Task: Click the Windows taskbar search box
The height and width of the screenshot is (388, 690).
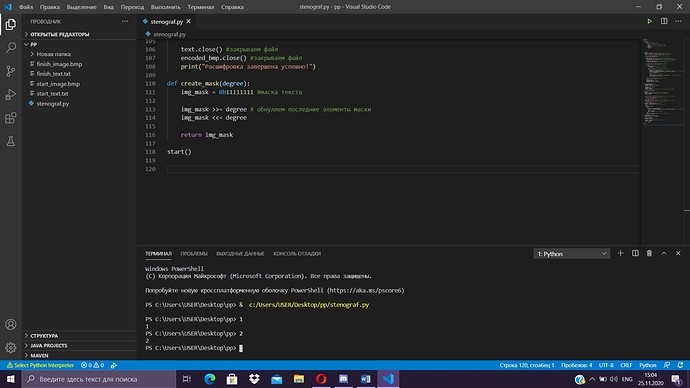Action: point(99,379)
